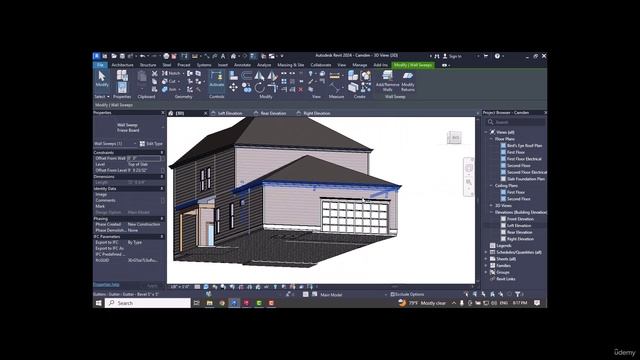
Task: Click the red Delete X icon
Action: 301,89
